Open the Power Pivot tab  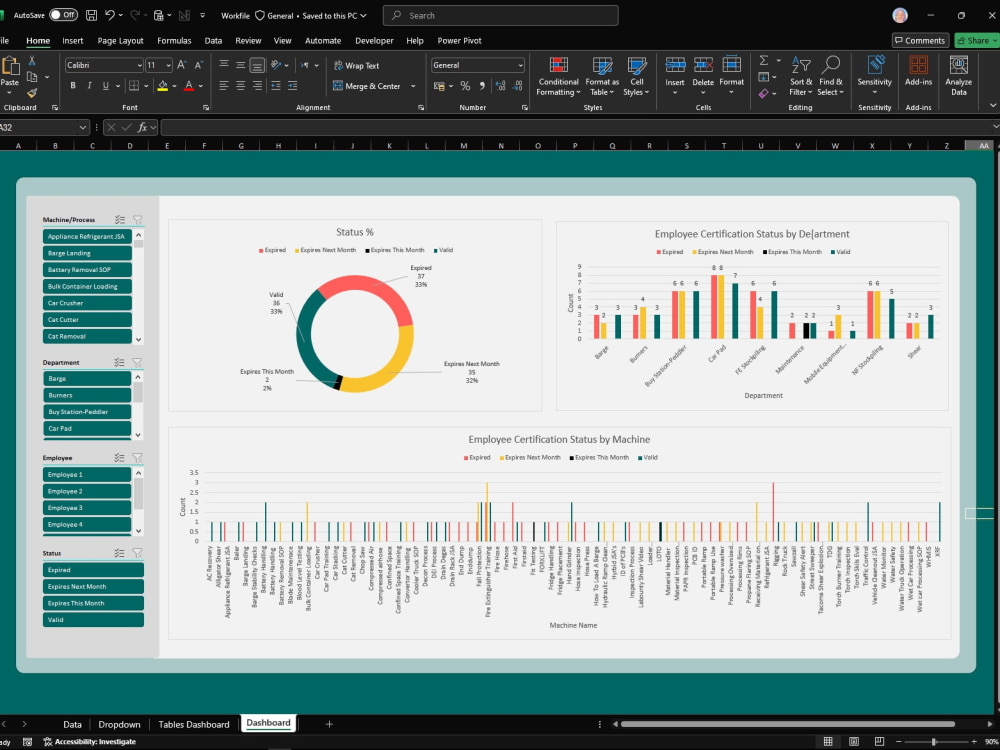point(459,41)
